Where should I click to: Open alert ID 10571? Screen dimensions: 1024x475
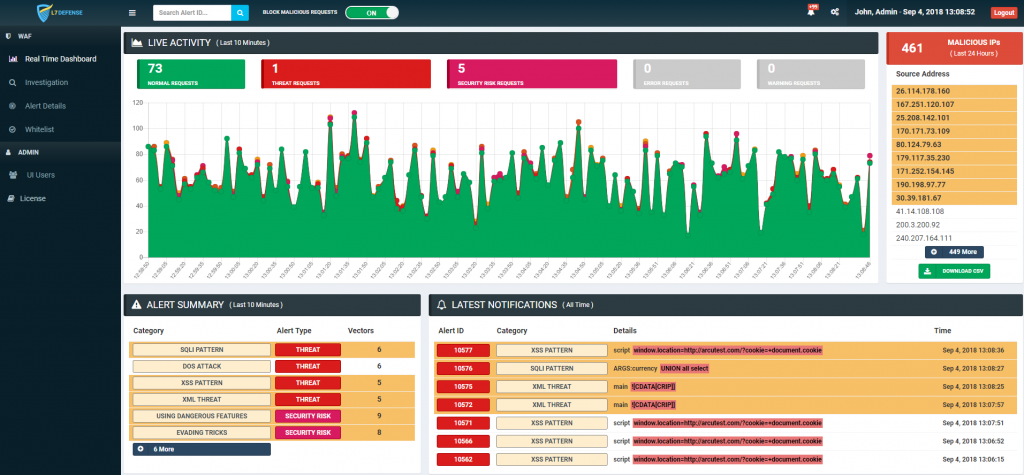(463, 423)
